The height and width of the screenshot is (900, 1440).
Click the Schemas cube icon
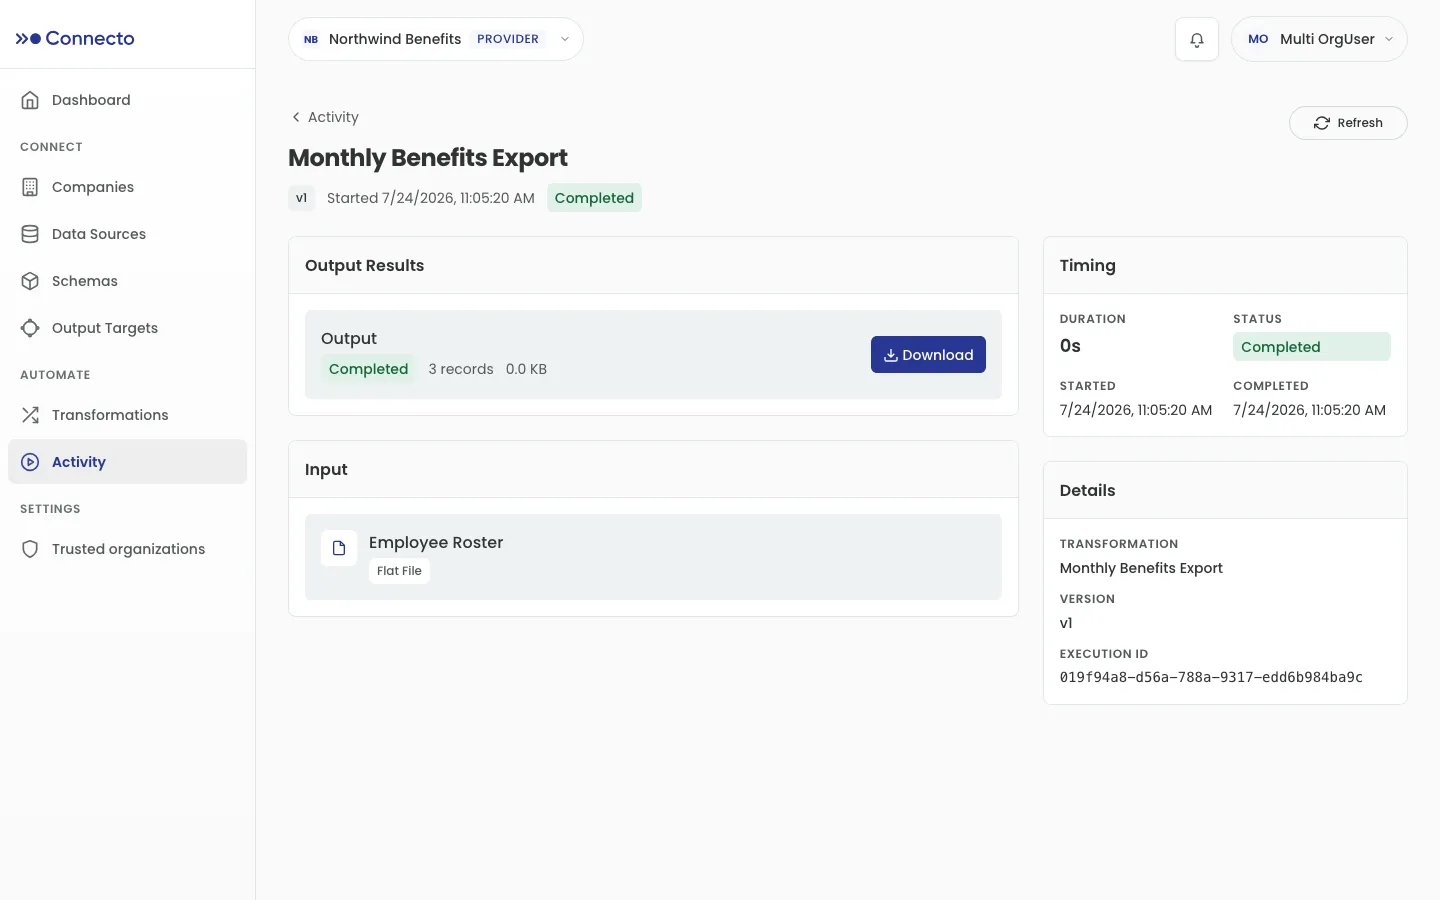click(x=30, y=281)
